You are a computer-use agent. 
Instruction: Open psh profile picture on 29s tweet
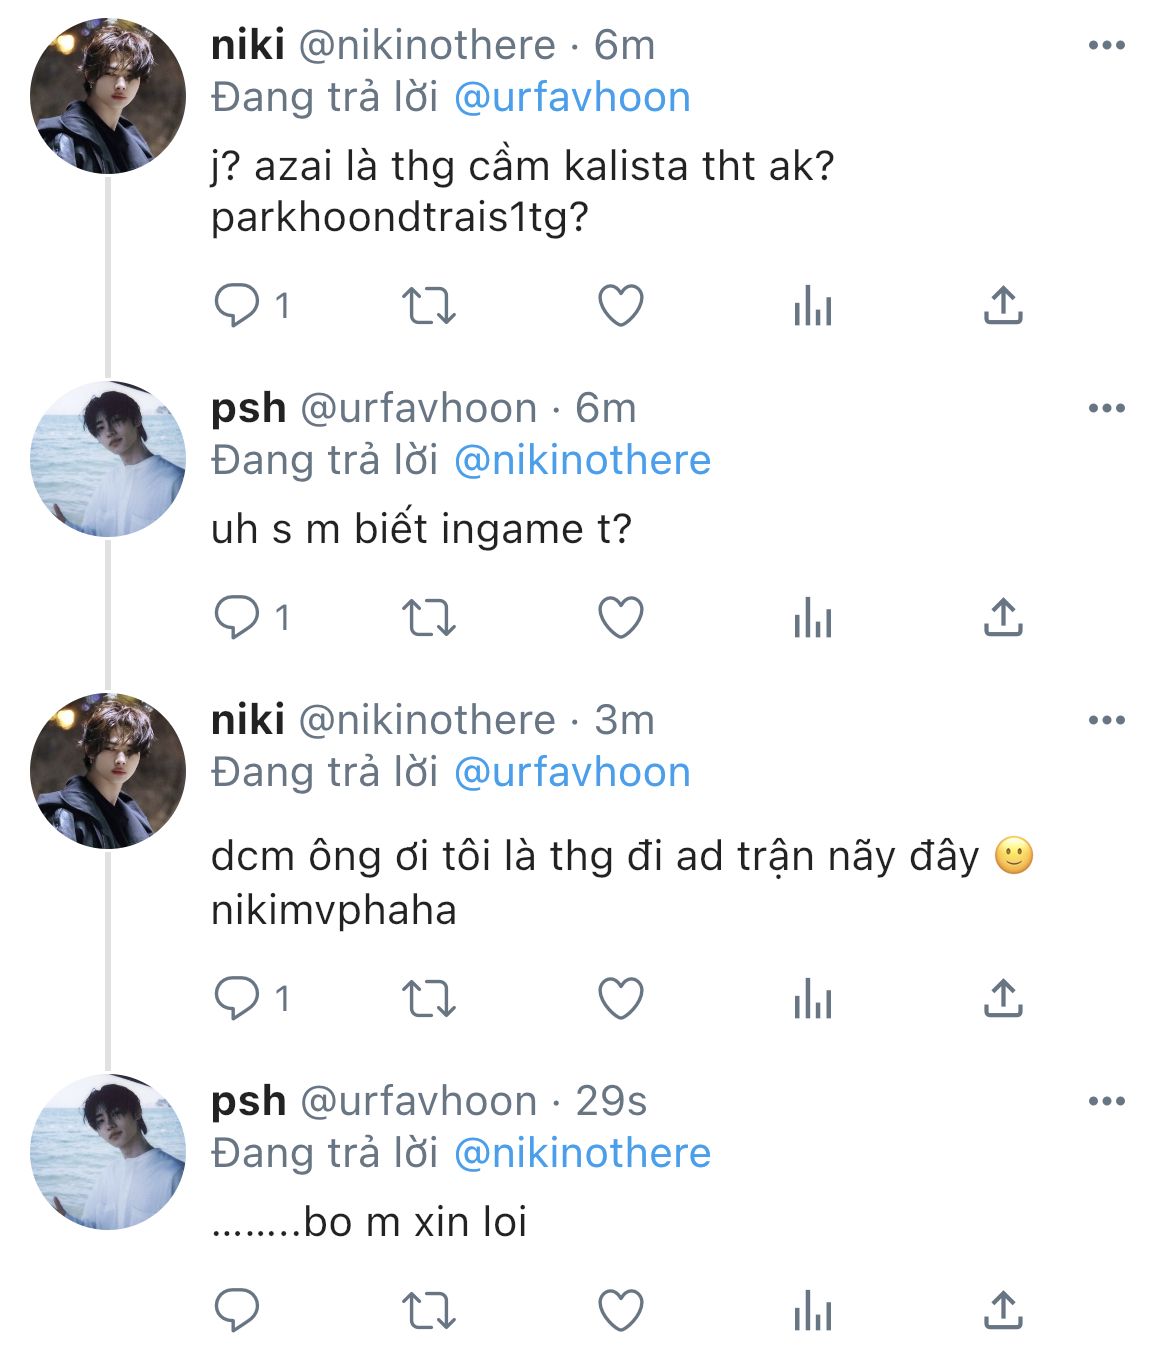point(108,1152)
